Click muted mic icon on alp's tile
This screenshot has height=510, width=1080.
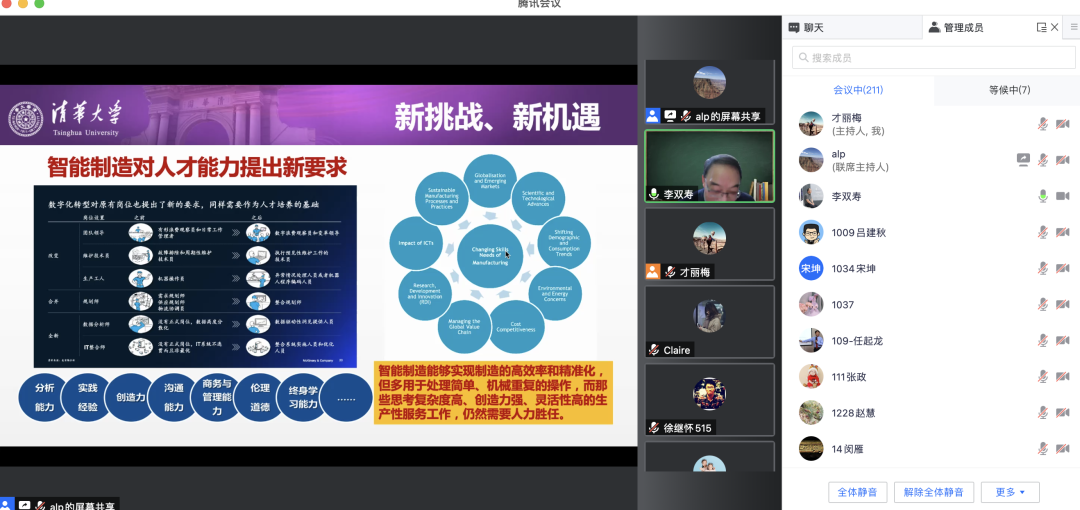click(x=685, y=116)
